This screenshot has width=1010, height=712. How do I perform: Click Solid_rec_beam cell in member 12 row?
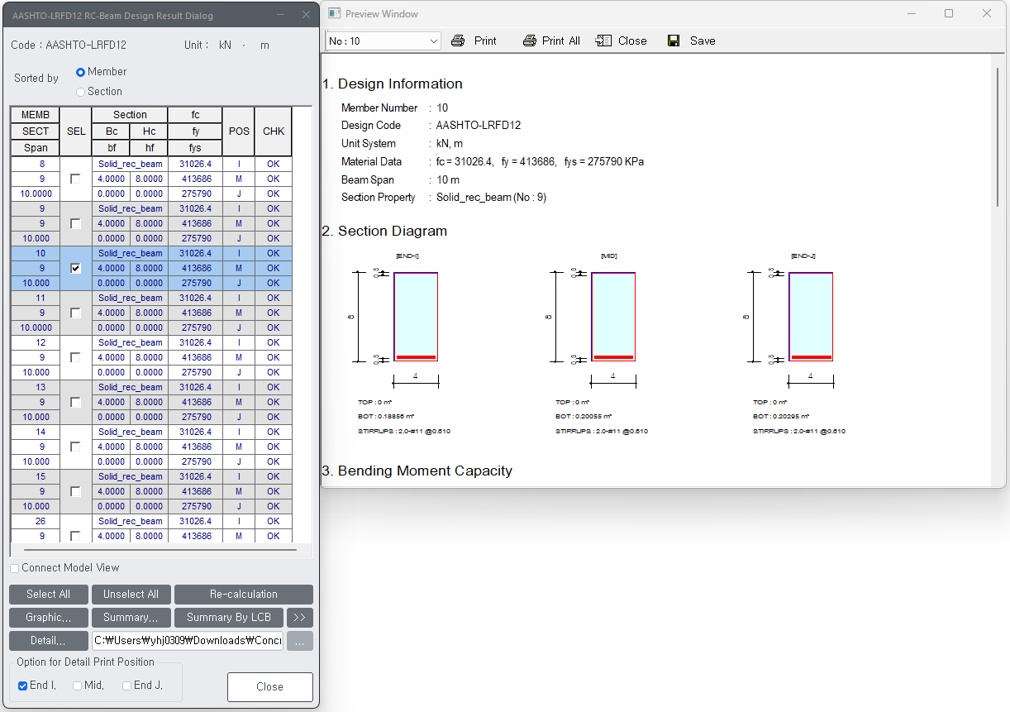[x=130, y=343]
